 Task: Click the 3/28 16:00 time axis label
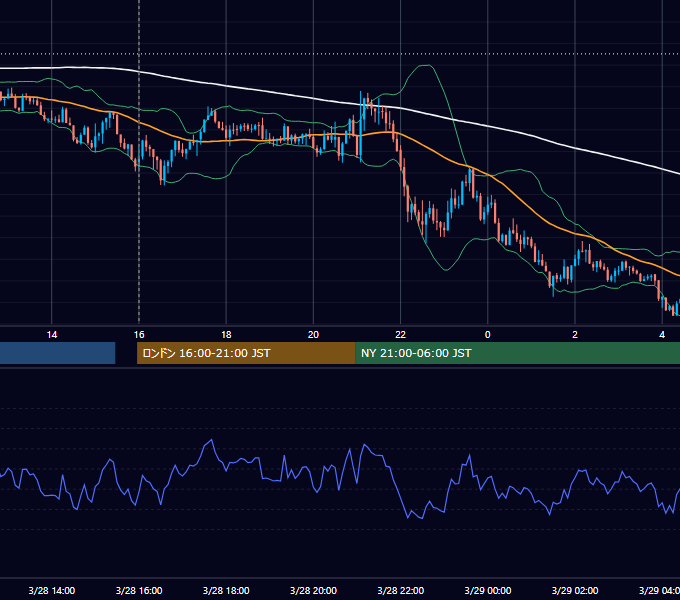[139, 590]
